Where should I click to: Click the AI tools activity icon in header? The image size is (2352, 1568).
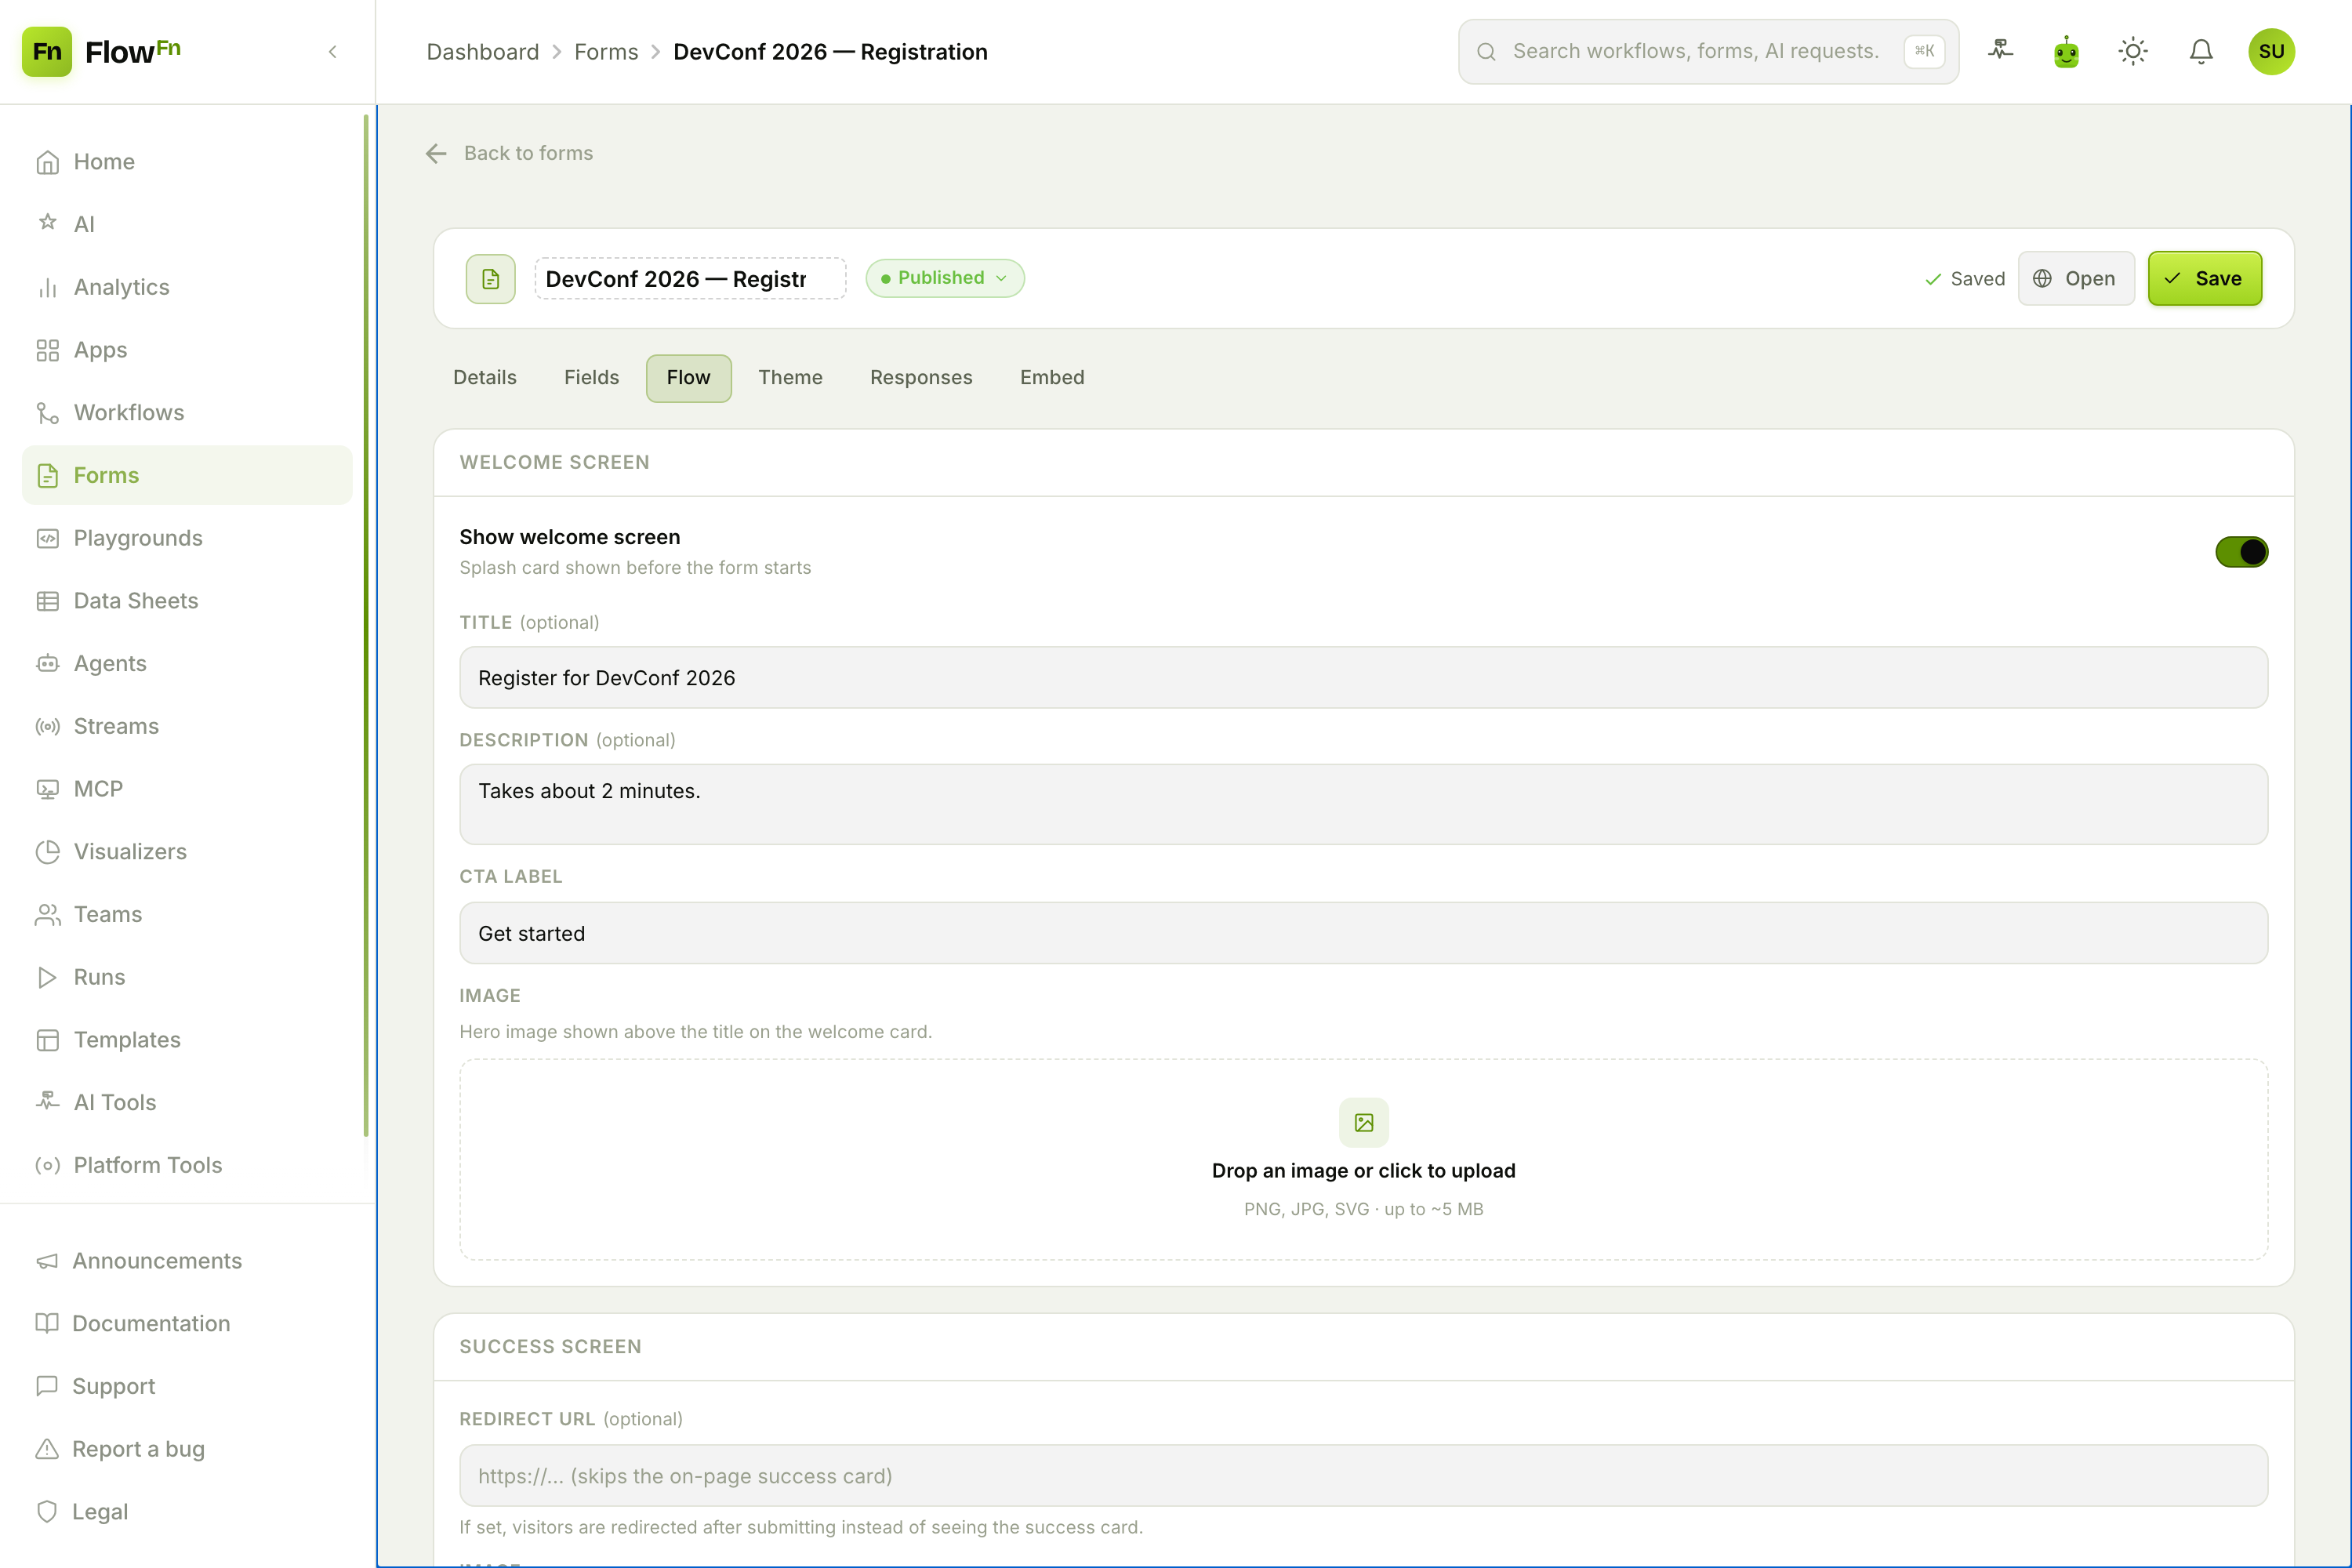(x=2000, y=51)
